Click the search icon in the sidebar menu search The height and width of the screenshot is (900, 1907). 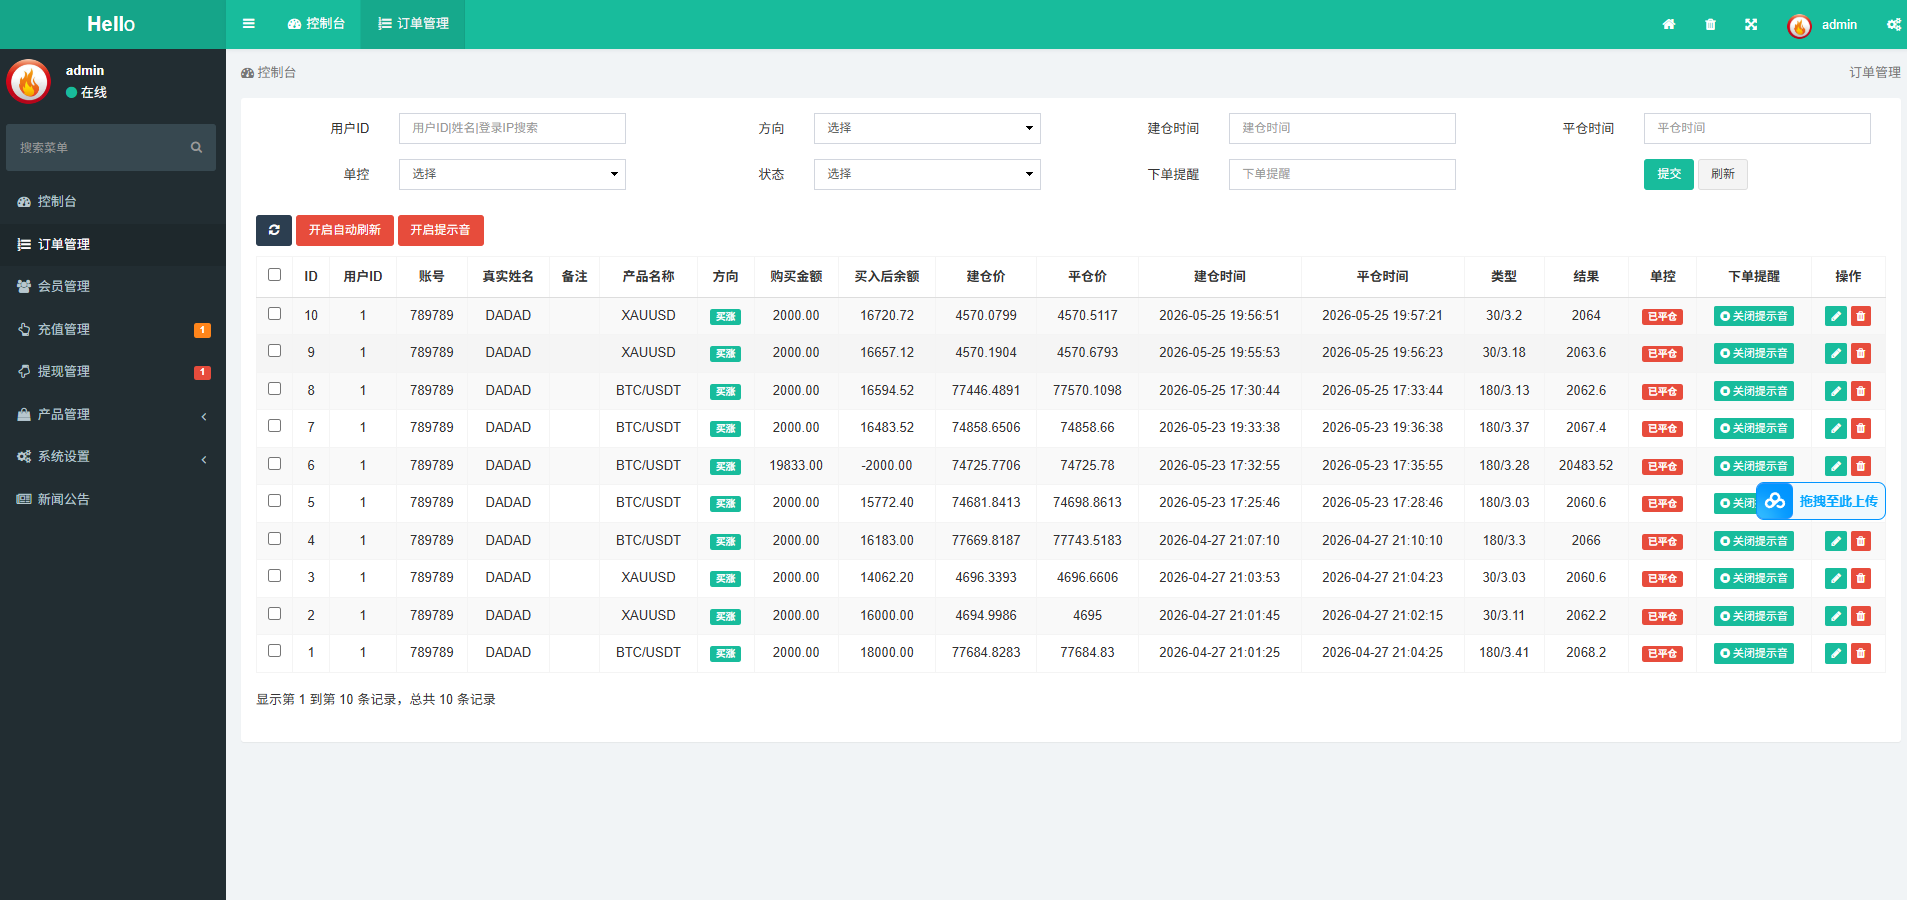coord(196,147)
